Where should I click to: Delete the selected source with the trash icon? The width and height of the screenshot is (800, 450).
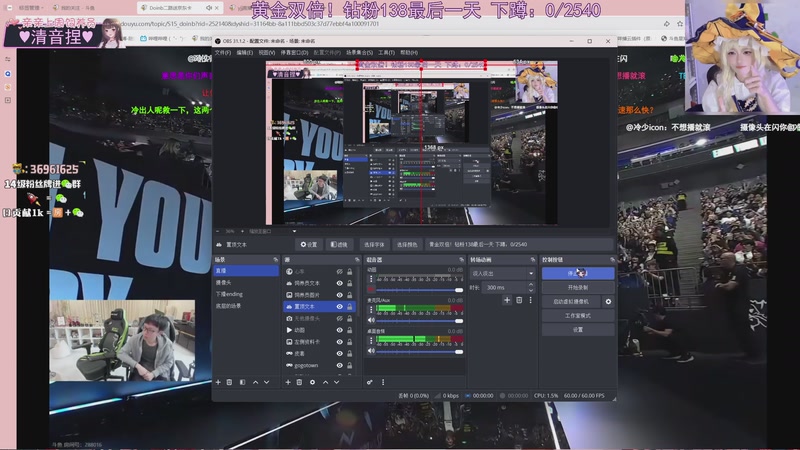pyautogui.click(x=299, y=382)
